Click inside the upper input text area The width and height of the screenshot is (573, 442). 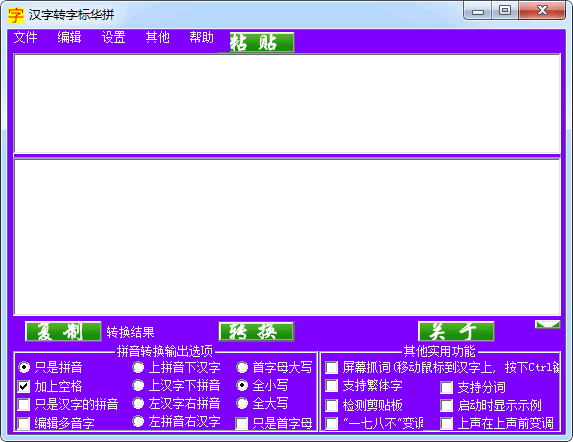[287, 103]
